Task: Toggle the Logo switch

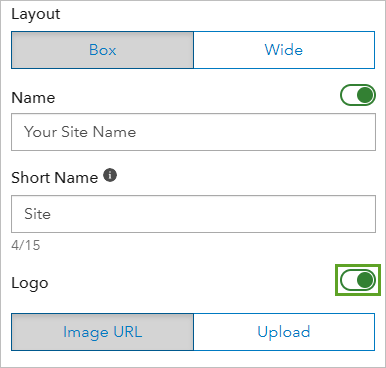Action: pyautogui.click(x=358, y=280)
